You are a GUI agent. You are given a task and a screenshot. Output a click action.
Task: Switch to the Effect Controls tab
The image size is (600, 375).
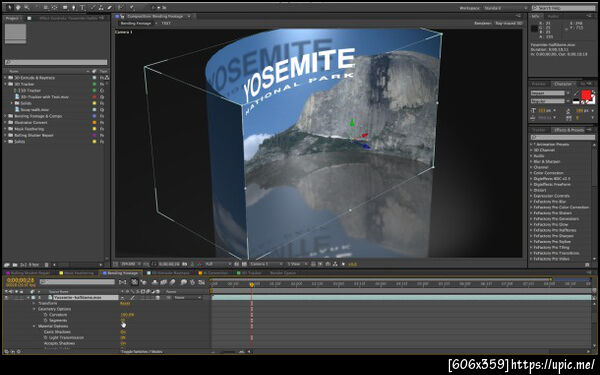[x=69, y=18]
